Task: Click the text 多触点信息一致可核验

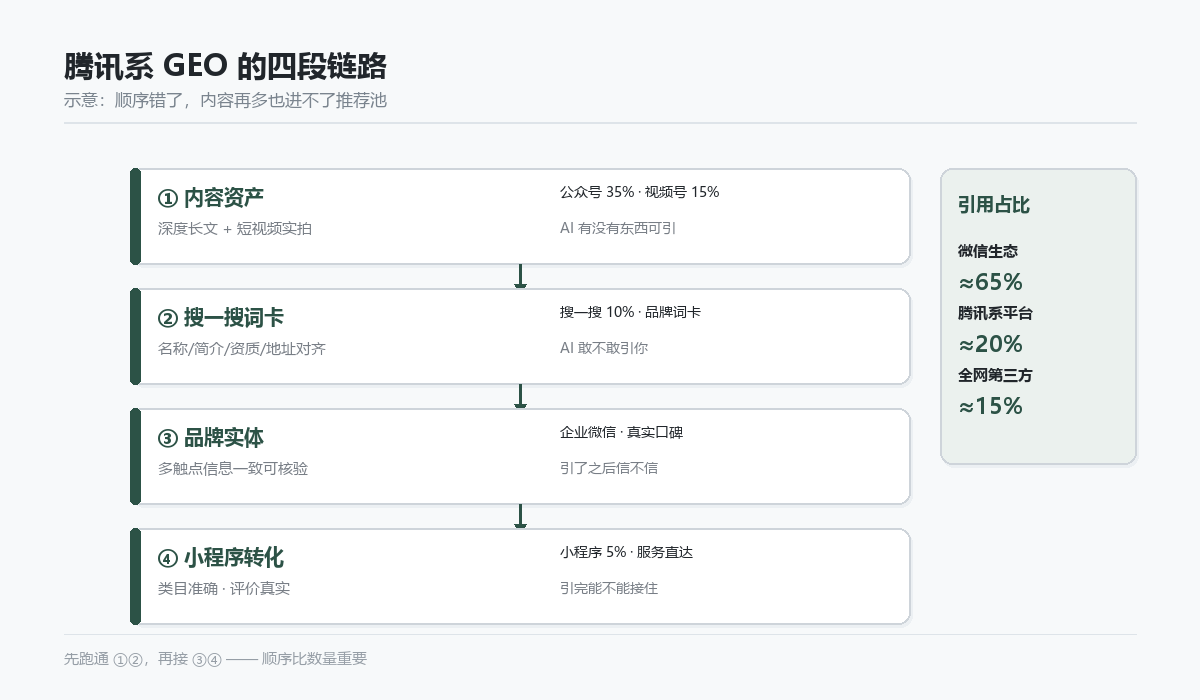Action: (x=233, y=469)
